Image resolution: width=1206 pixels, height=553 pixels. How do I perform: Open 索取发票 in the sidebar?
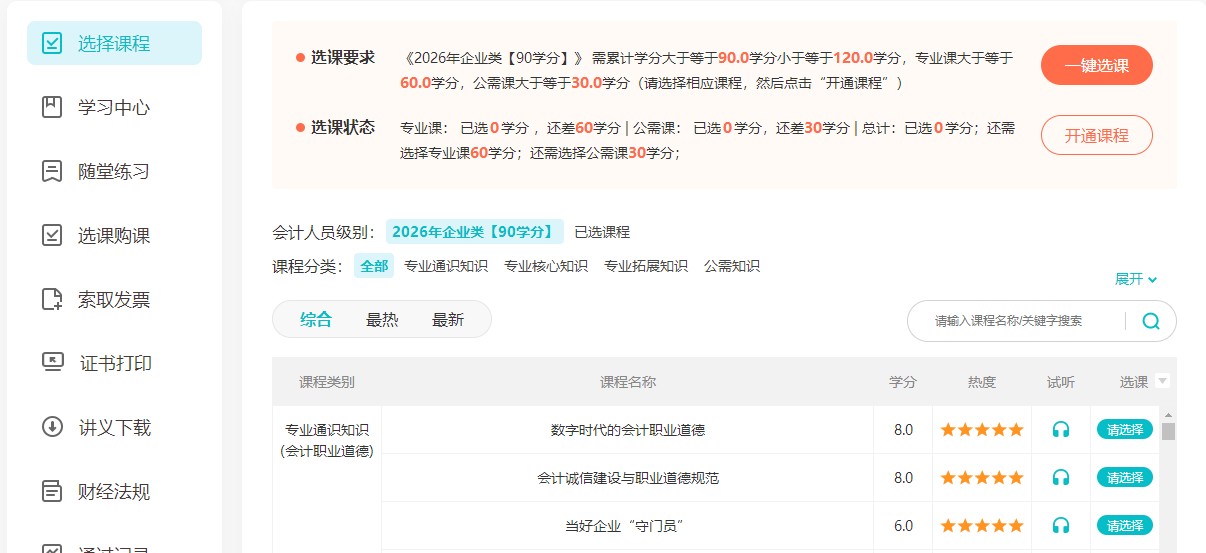pos(114,299)
